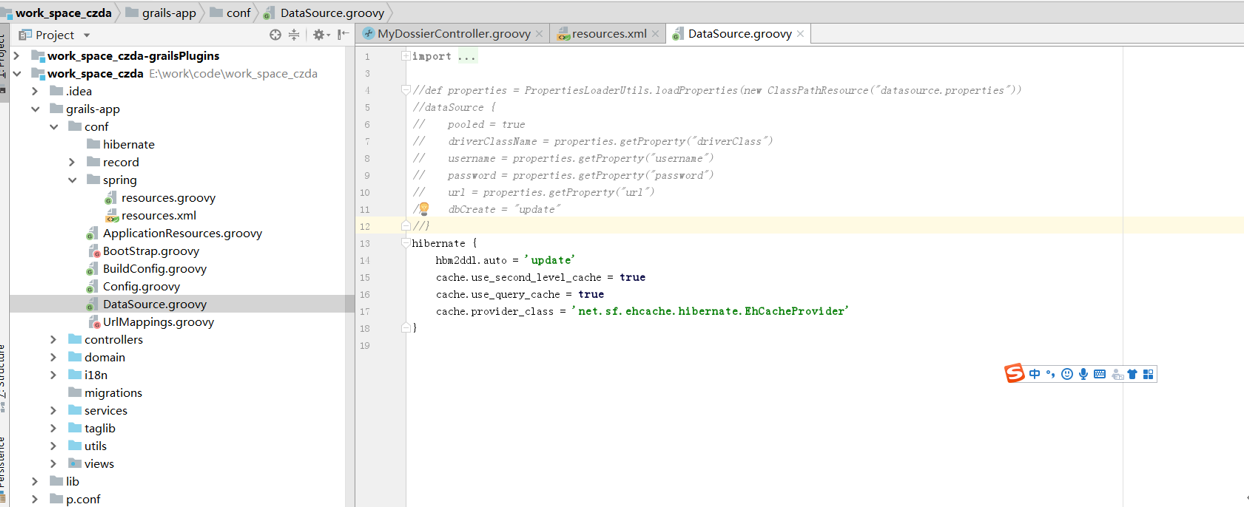Click the Sogou microphone voice input icon
Screen dimensions: 1249x507
[1083, 374]
